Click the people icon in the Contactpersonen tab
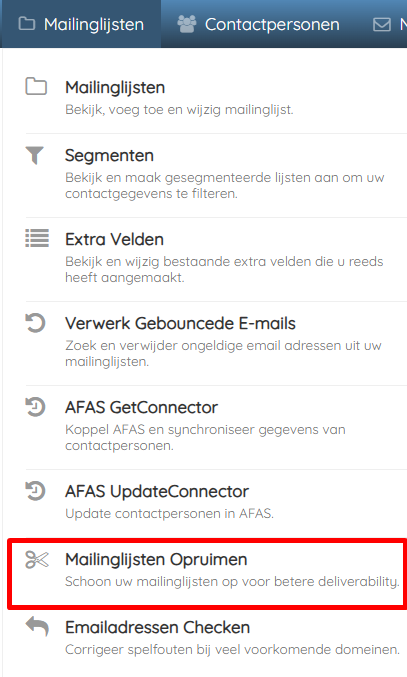This screenshot has height=677, width=407. click(x=187, y=24)
